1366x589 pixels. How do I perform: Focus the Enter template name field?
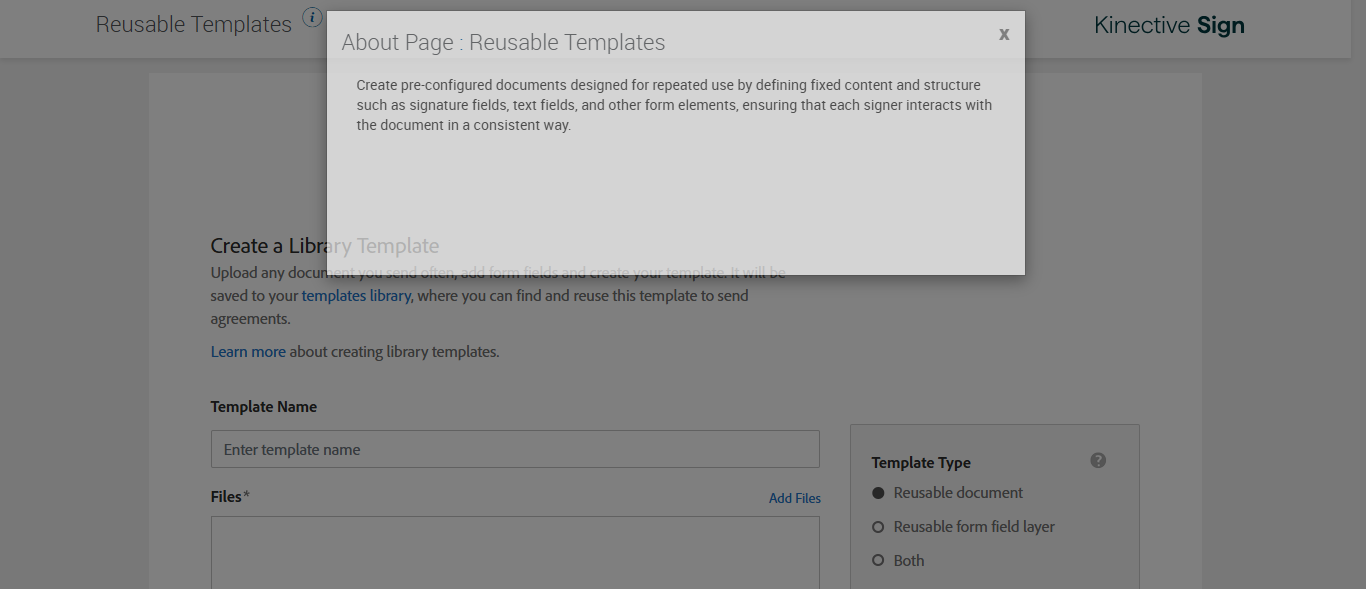tap(515, 450)
